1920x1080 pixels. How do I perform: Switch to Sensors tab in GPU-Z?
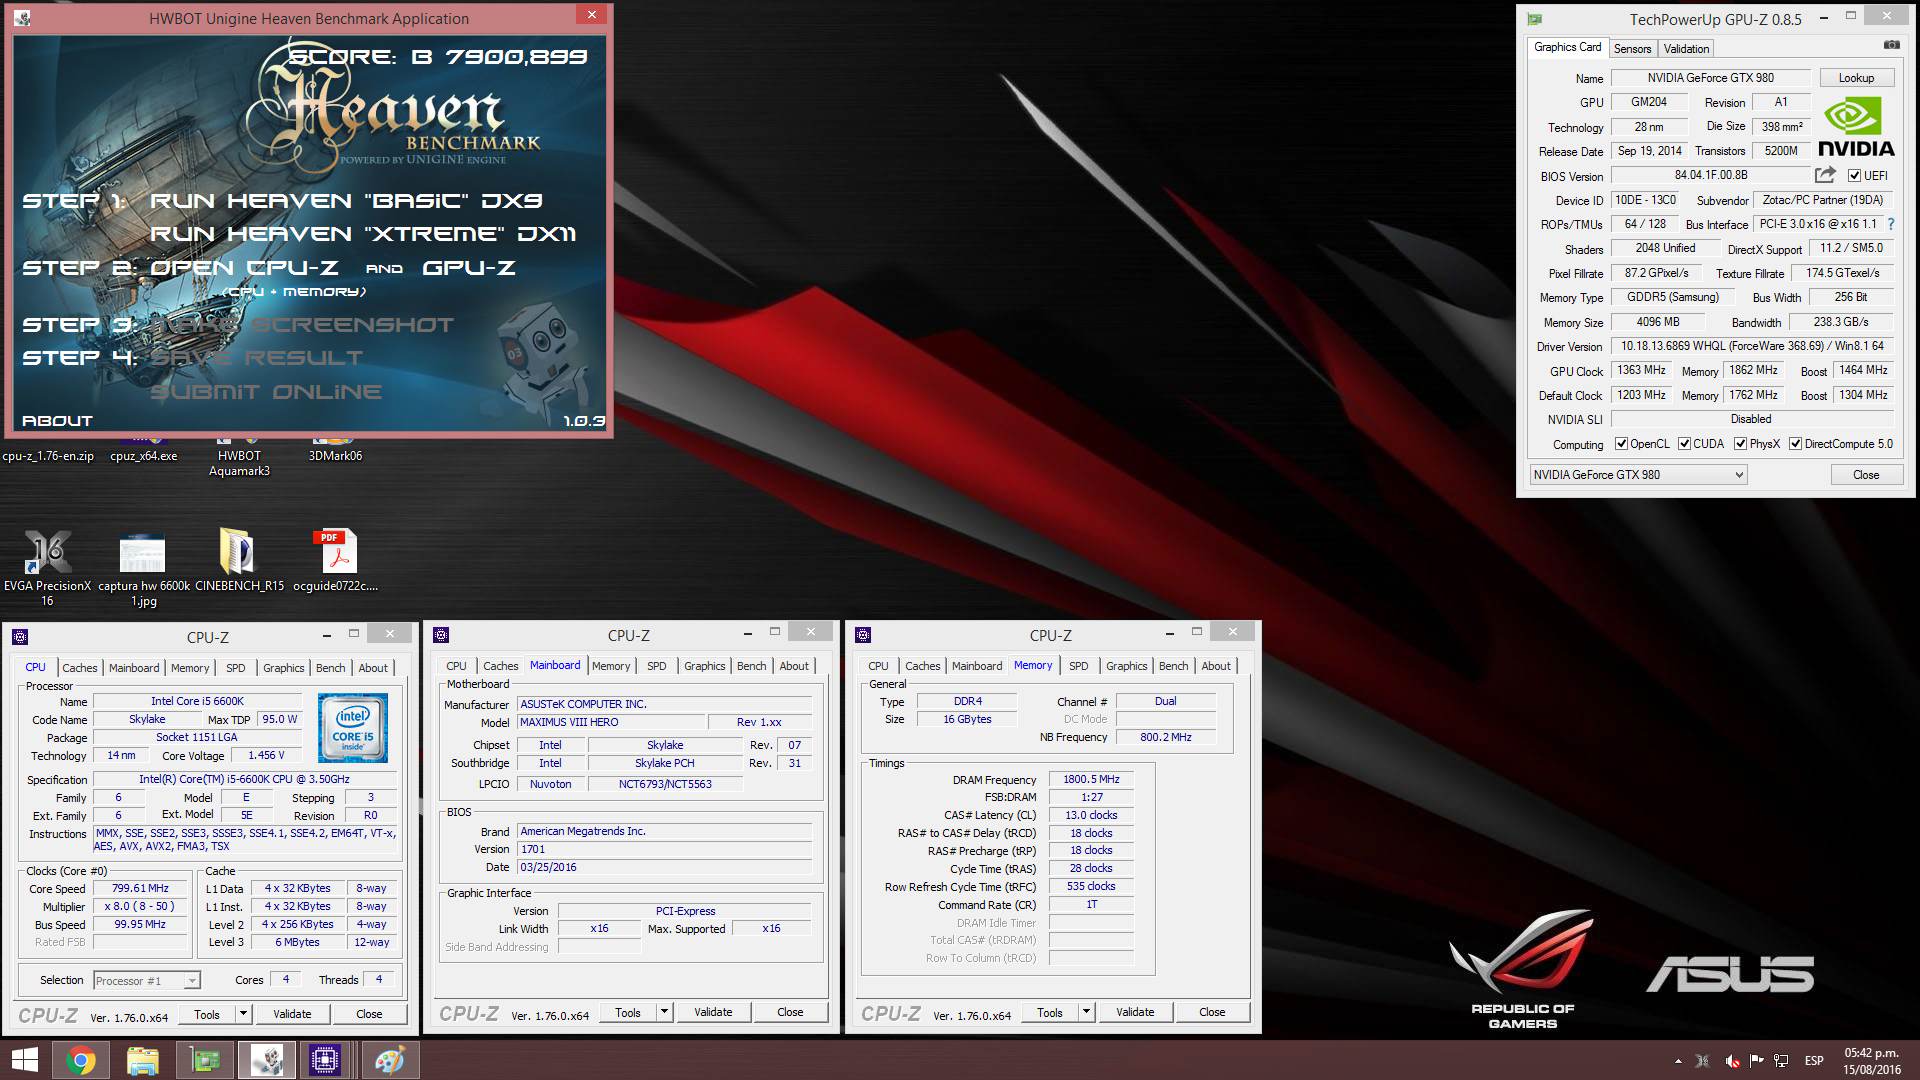[x=1632, y=49]
